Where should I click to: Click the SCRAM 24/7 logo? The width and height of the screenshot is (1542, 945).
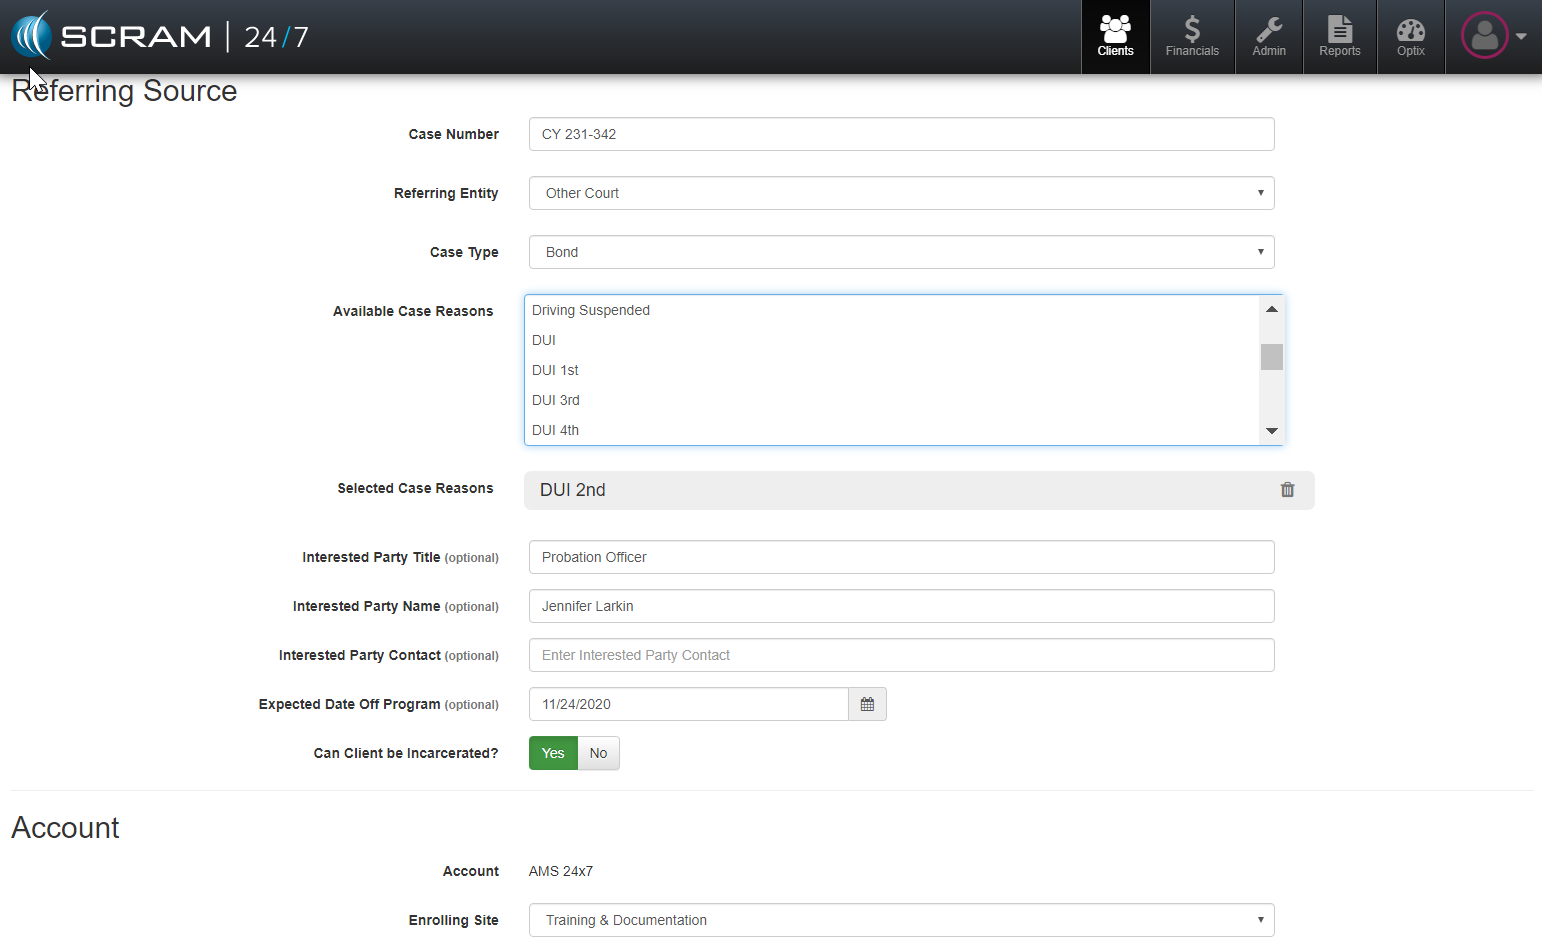click(x=160, y=36)
